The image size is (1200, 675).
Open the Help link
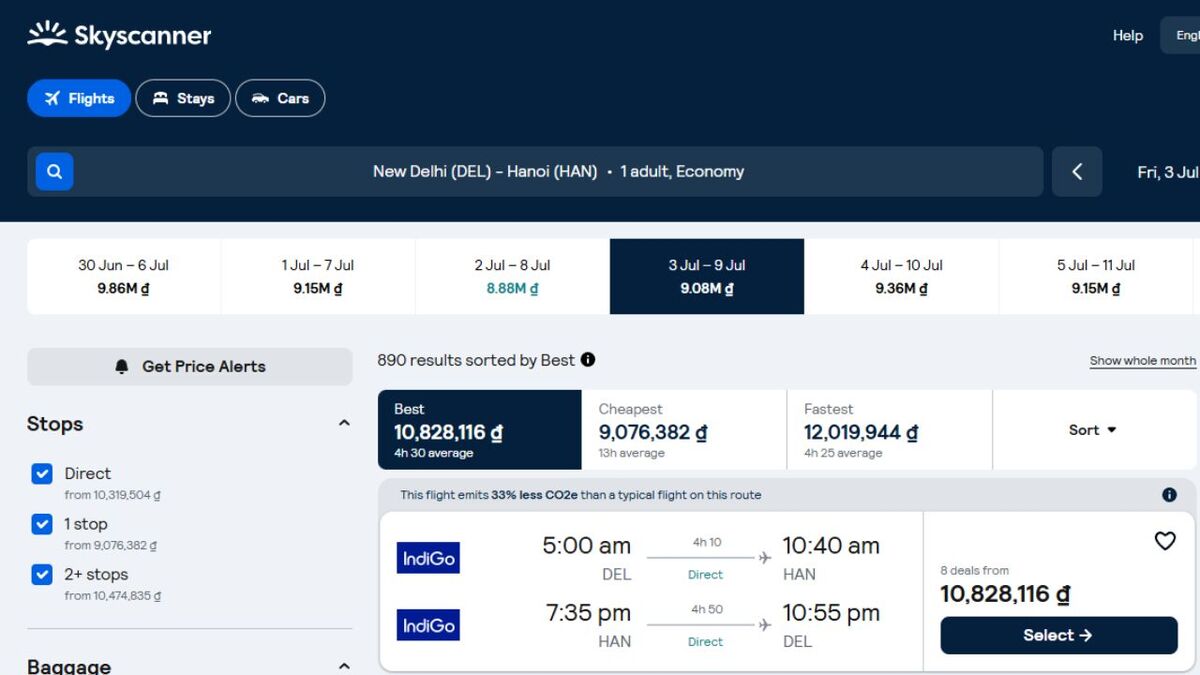[1128, 35]
